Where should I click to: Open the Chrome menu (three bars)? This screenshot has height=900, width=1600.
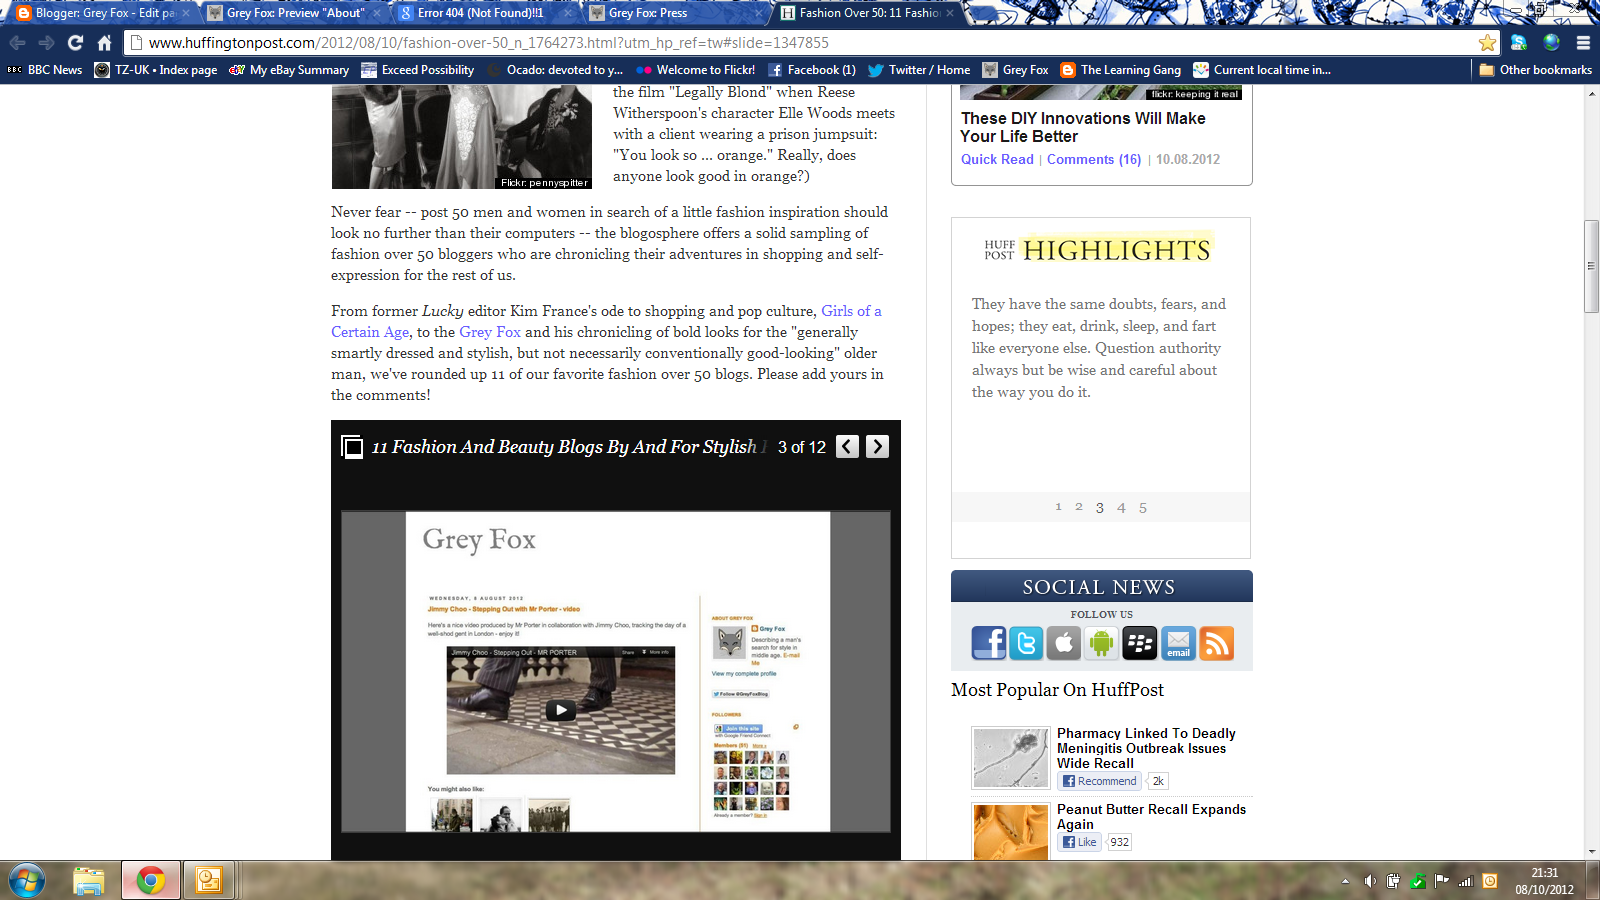point(1583,43)
